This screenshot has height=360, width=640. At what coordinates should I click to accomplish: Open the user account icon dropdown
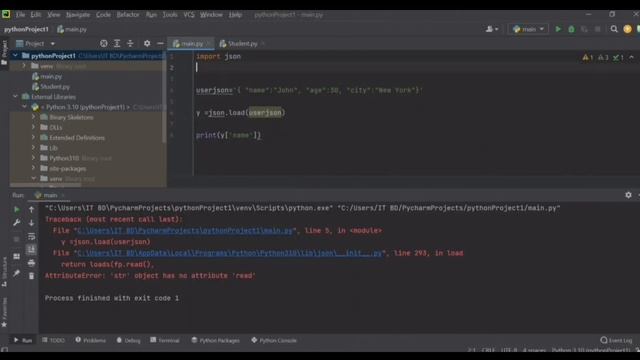pos(492,29)
